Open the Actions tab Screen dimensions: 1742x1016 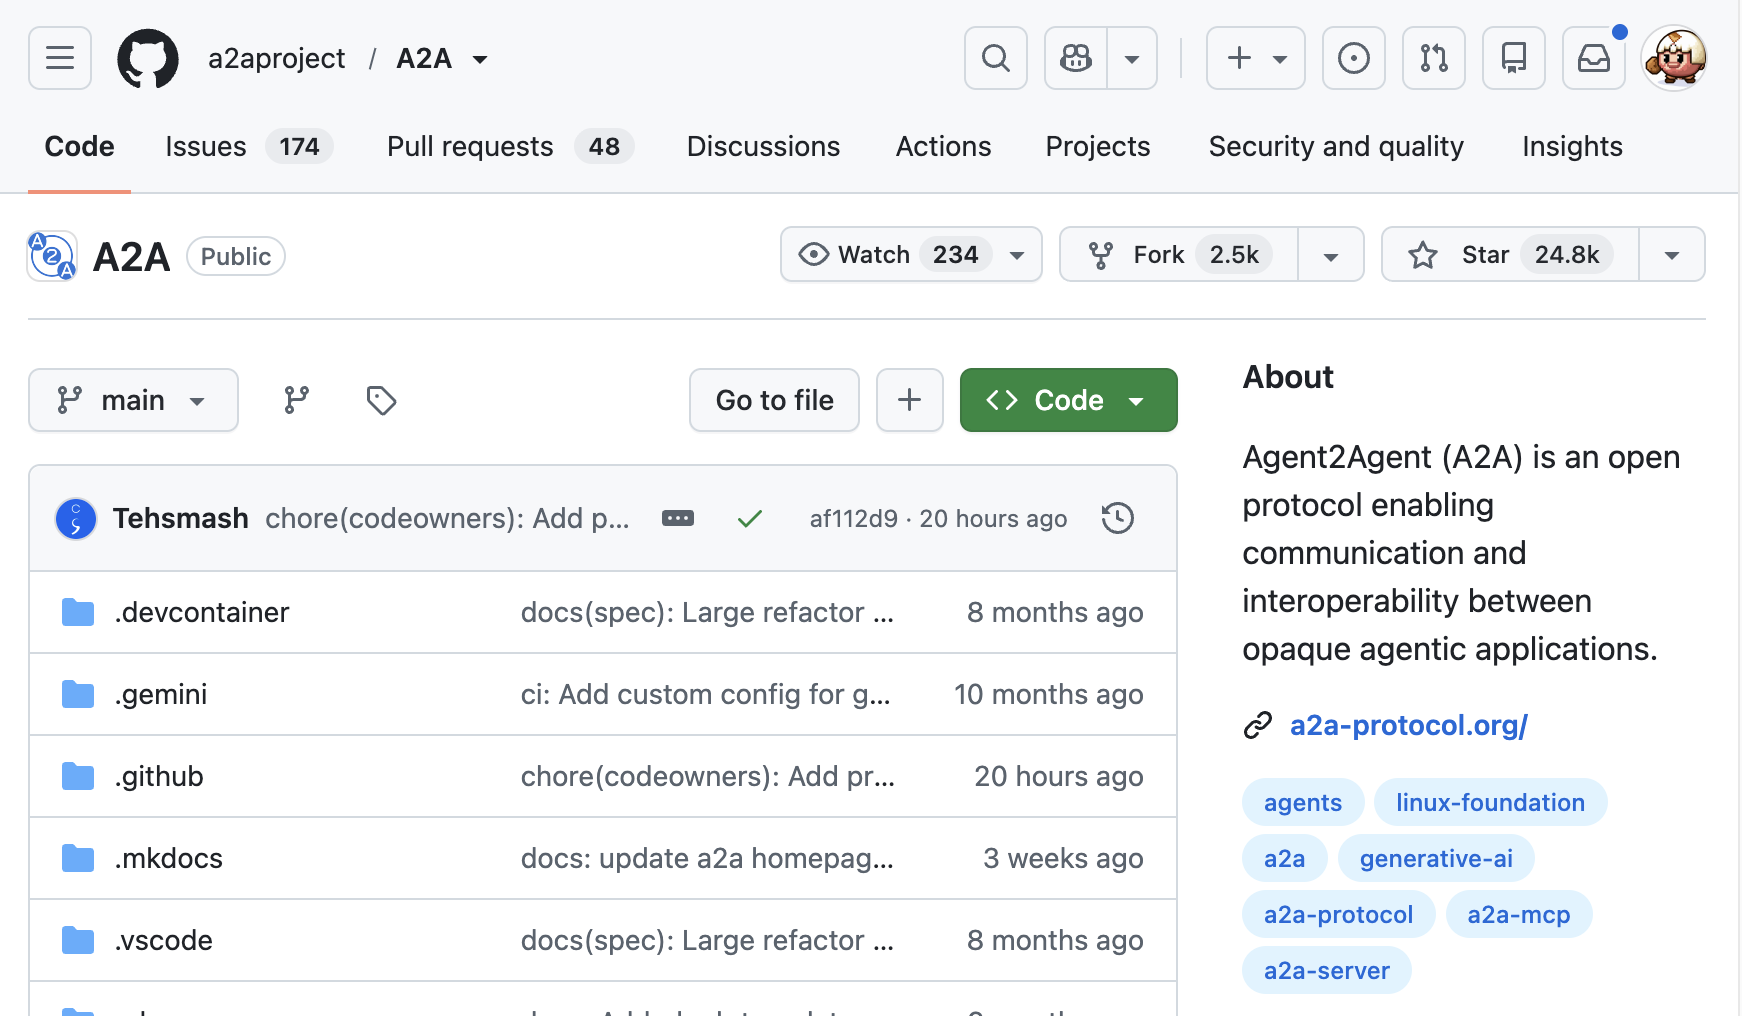pyautogui.click(x=943, y=146)
